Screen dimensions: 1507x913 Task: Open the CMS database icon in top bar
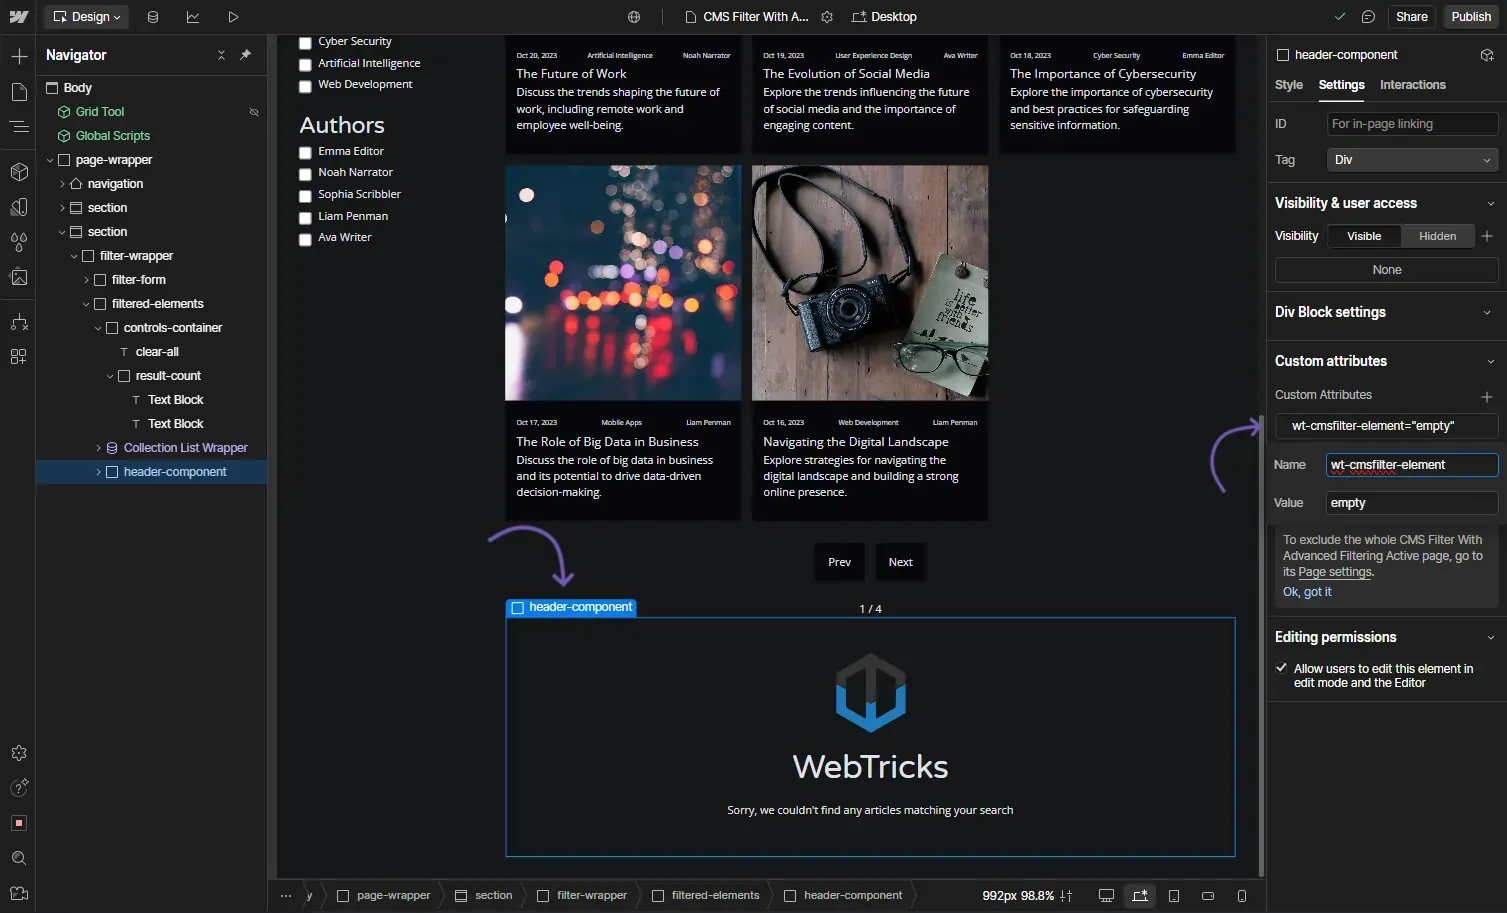(153, 17)
